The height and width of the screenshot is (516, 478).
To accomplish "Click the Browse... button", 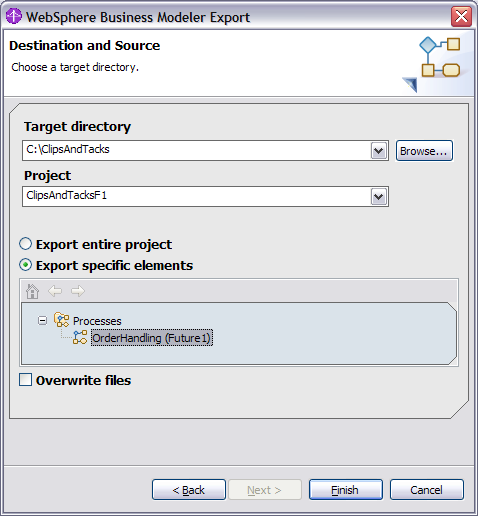I will [x=424, y=151].
